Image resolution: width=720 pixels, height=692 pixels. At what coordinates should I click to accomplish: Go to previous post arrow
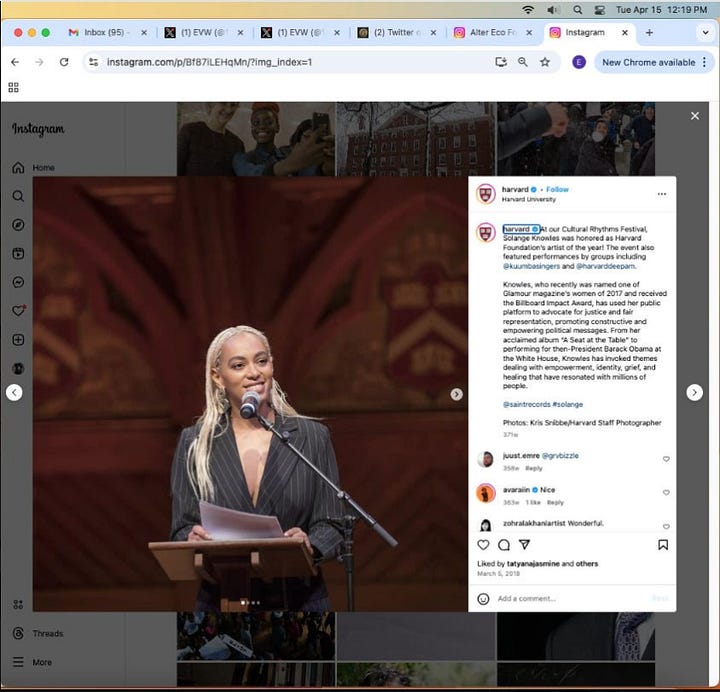[14, 393]
